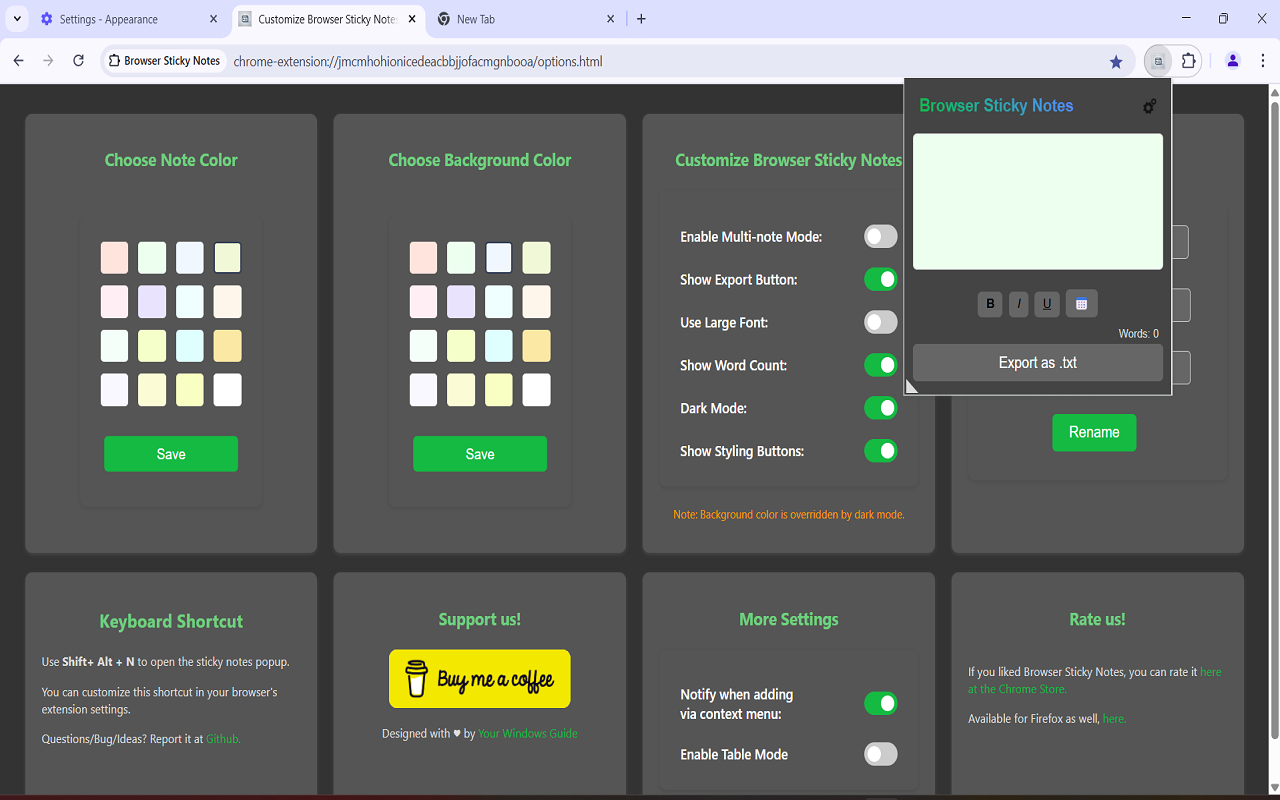Open the Chrome profile icon

(x=1232, y=61)
